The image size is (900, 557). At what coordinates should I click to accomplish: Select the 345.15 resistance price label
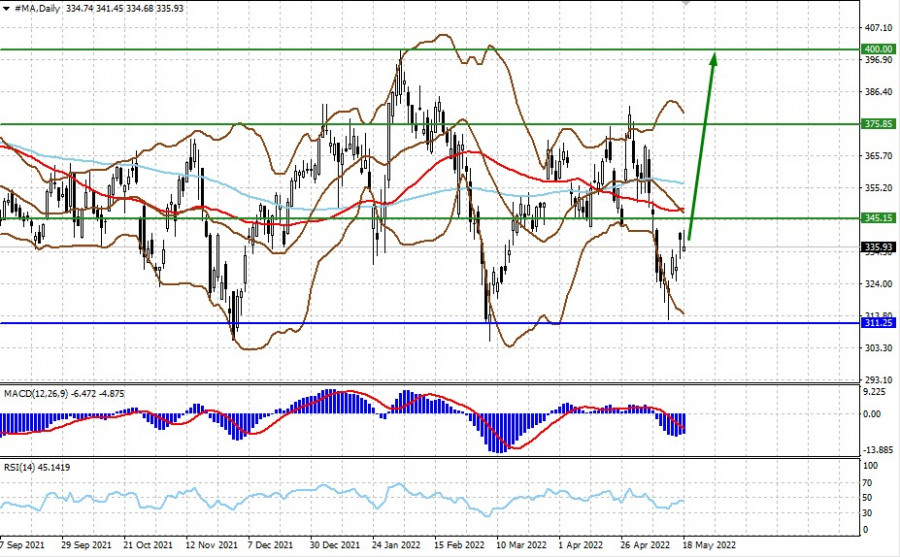(879, 218)
